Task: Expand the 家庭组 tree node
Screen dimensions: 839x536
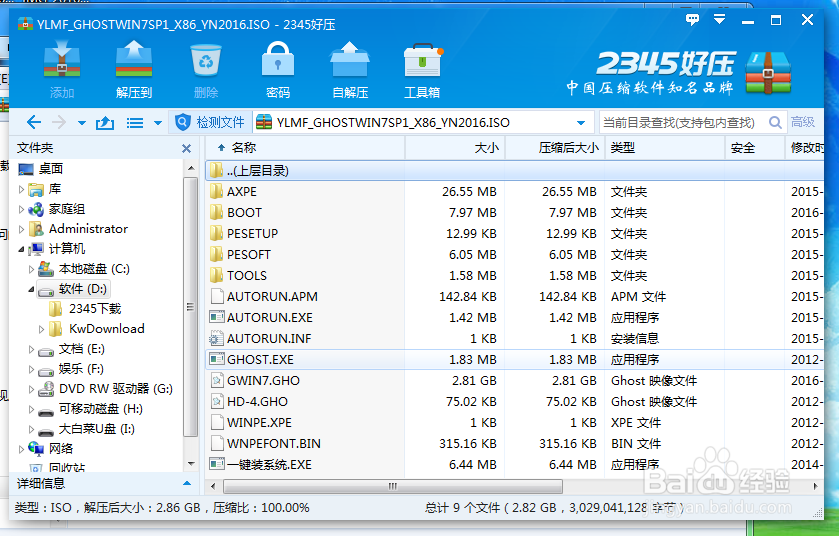Action: [x=21, y=209]
